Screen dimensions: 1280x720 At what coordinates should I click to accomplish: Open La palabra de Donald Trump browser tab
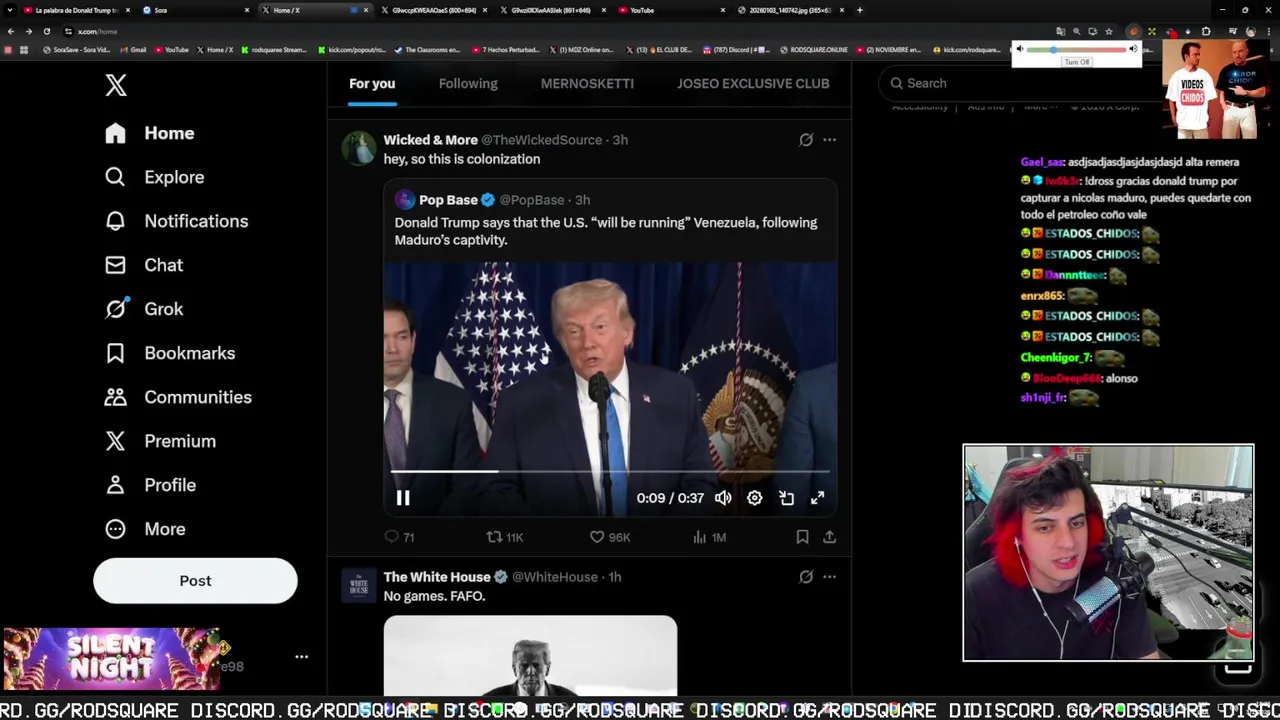[75, 10]
